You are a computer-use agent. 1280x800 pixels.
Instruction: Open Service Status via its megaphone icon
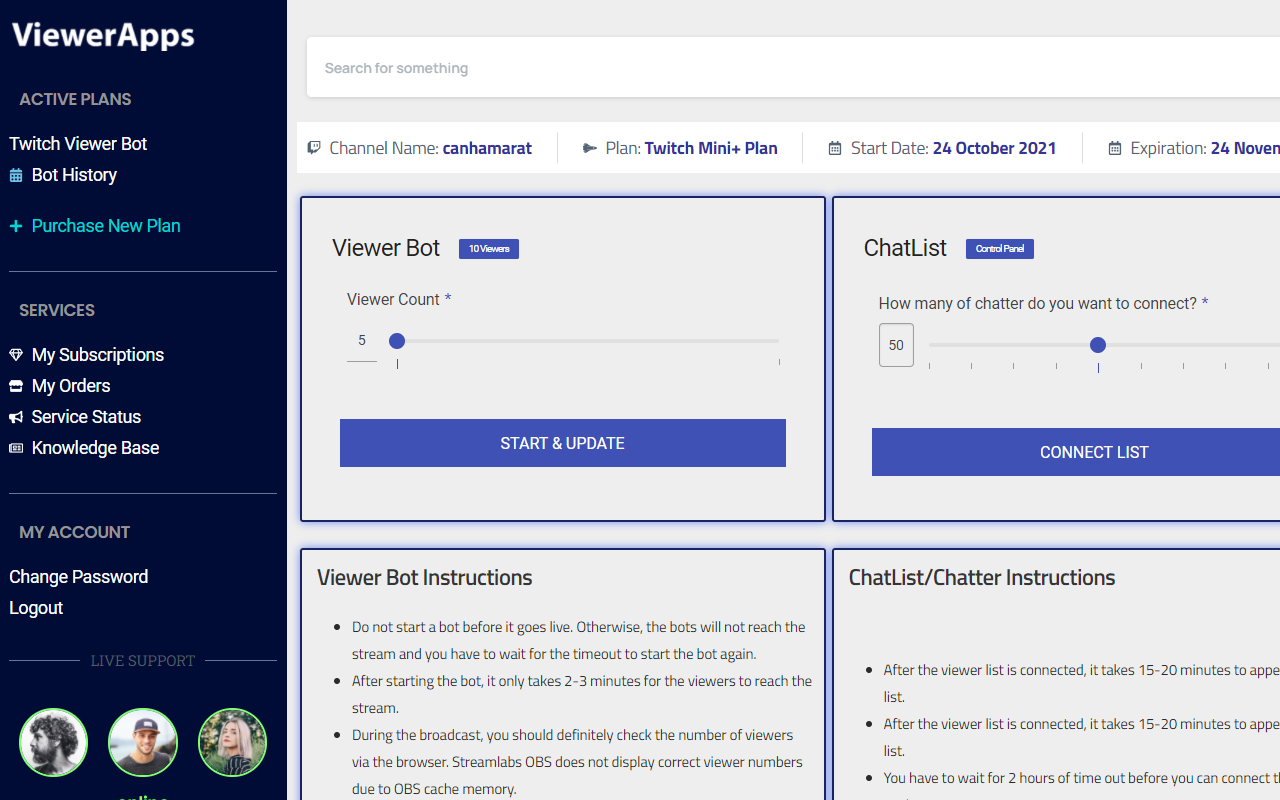tap(15, 417)
